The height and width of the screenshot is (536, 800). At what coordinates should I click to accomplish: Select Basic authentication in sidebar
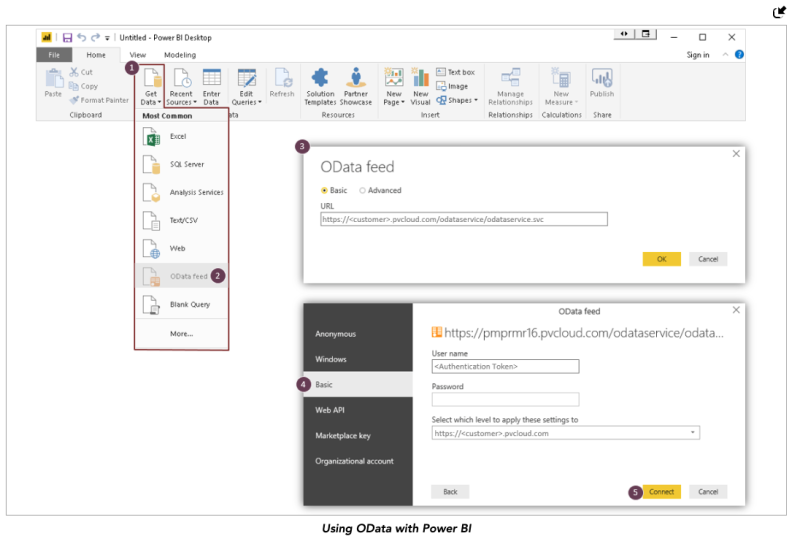coord(358,385)
